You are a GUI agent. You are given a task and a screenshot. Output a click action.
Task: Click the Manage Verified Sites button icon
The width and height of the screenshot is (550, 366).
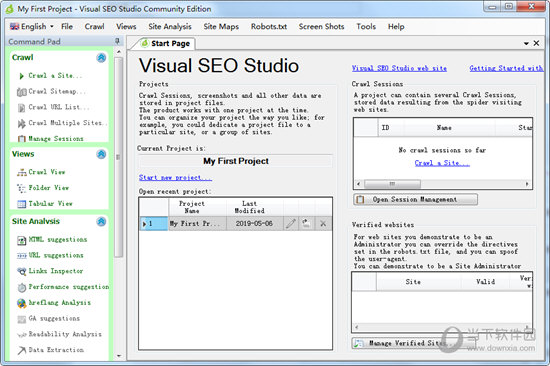(x=358, y=343)
